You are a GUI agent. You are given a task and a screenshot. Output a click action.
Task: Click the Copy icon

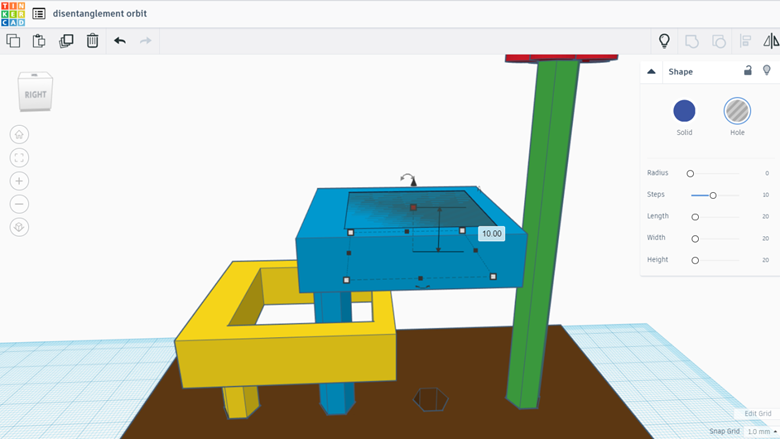tap(13, 41)
